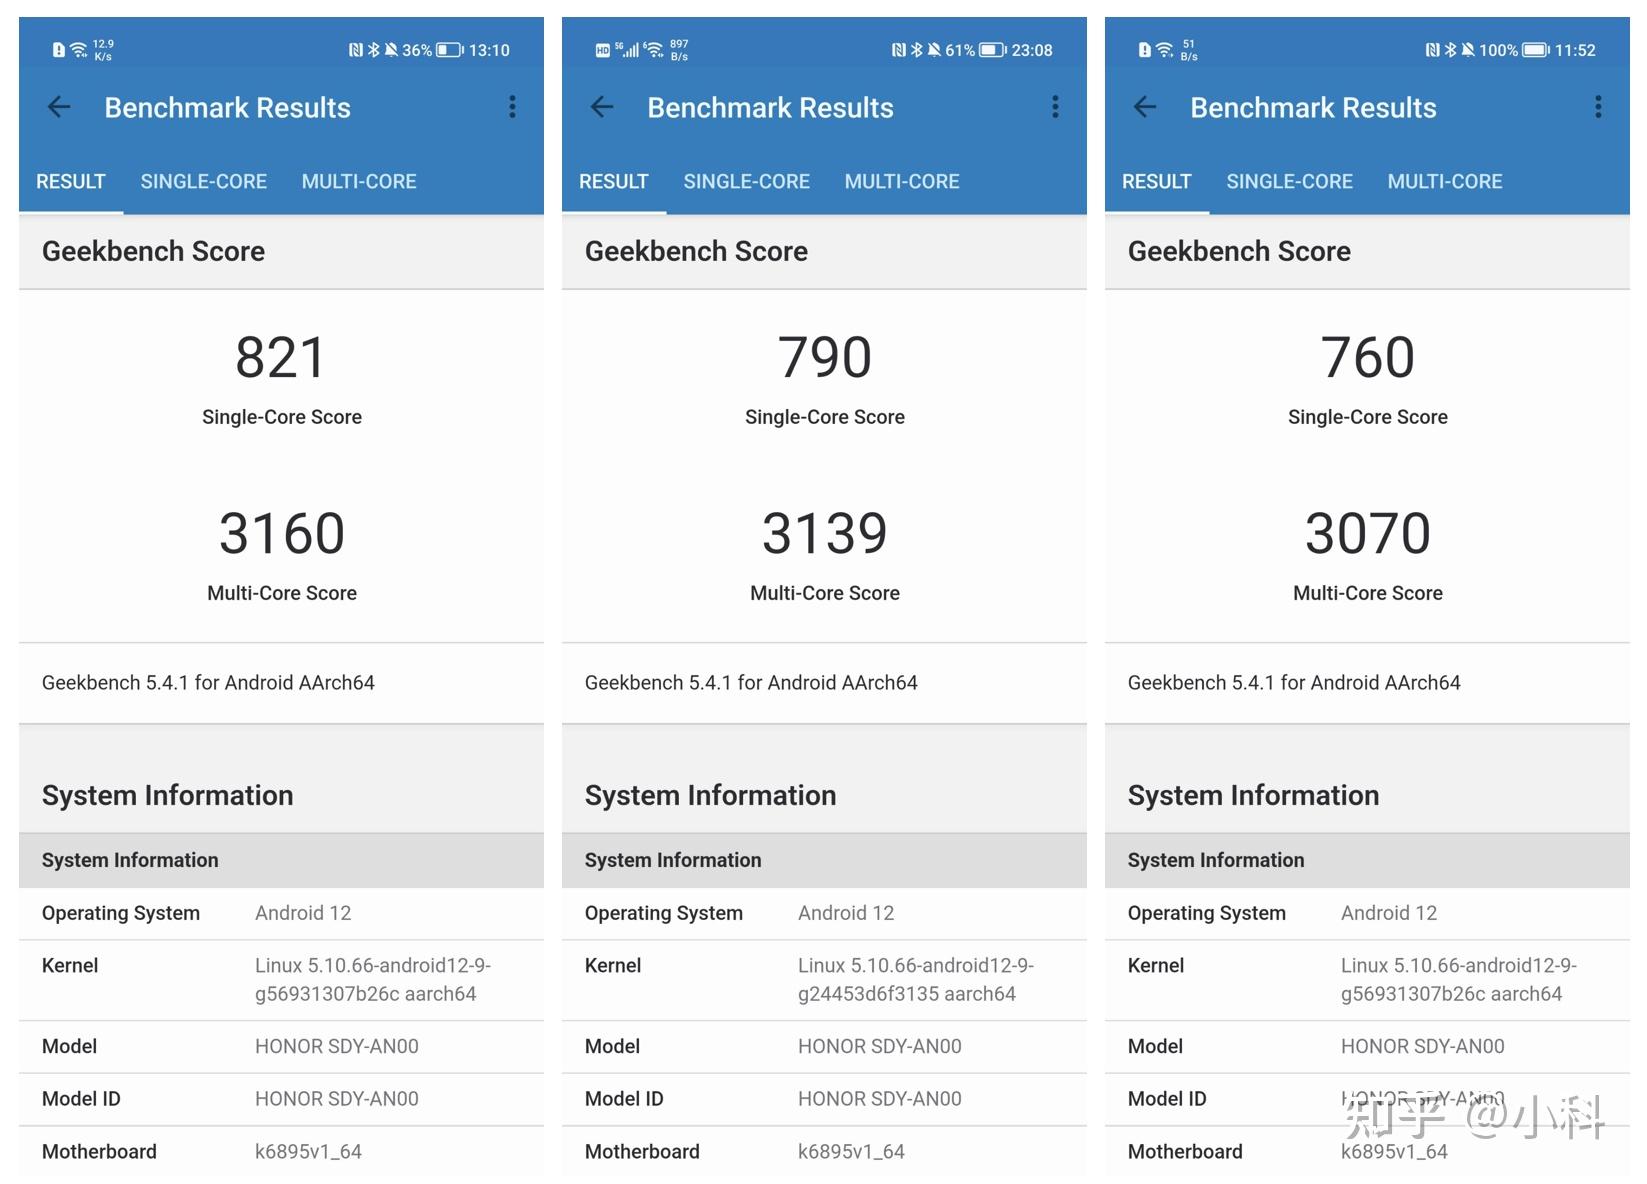Tap the Bluetooth icon in the 13:10 status bar
1647x1184 pixels.
coord(373,50)
